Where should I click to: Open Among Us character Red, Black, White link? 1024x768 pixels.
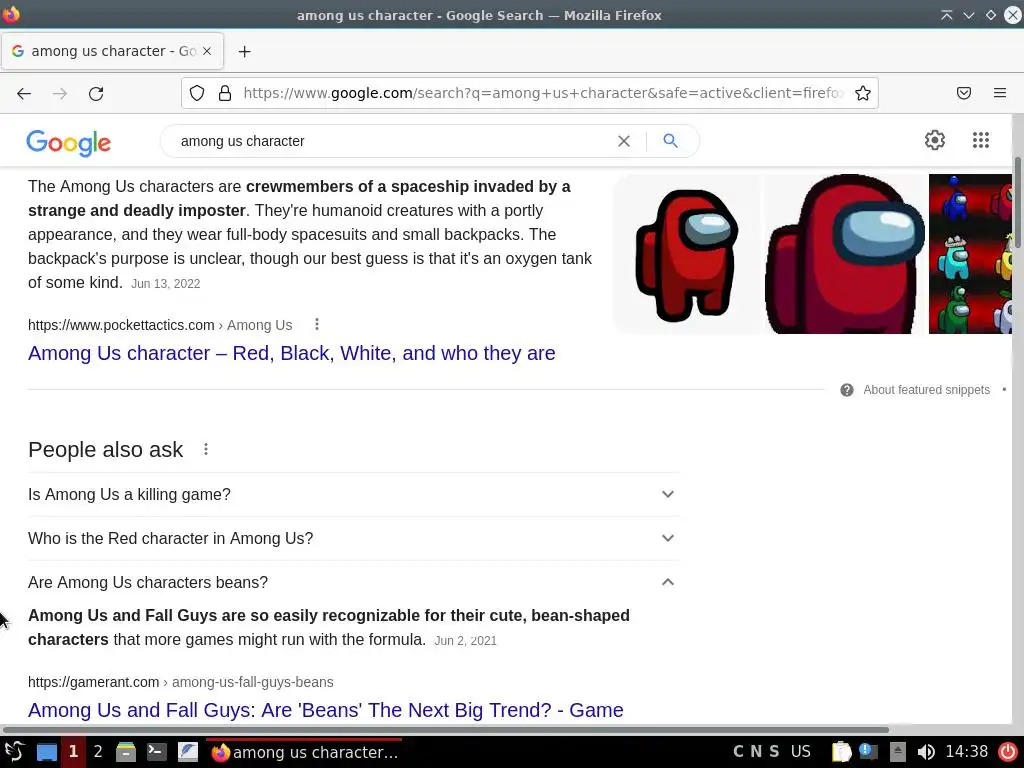291,353
